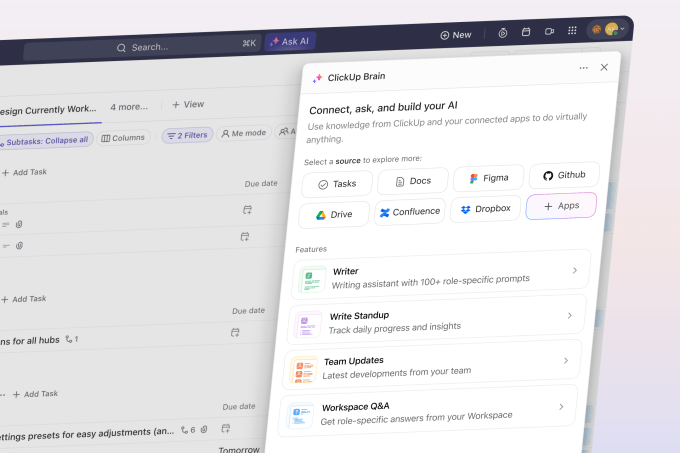Toggle Me mode filter
This screenshot has height=453, width=680.
tap(243, 133)
